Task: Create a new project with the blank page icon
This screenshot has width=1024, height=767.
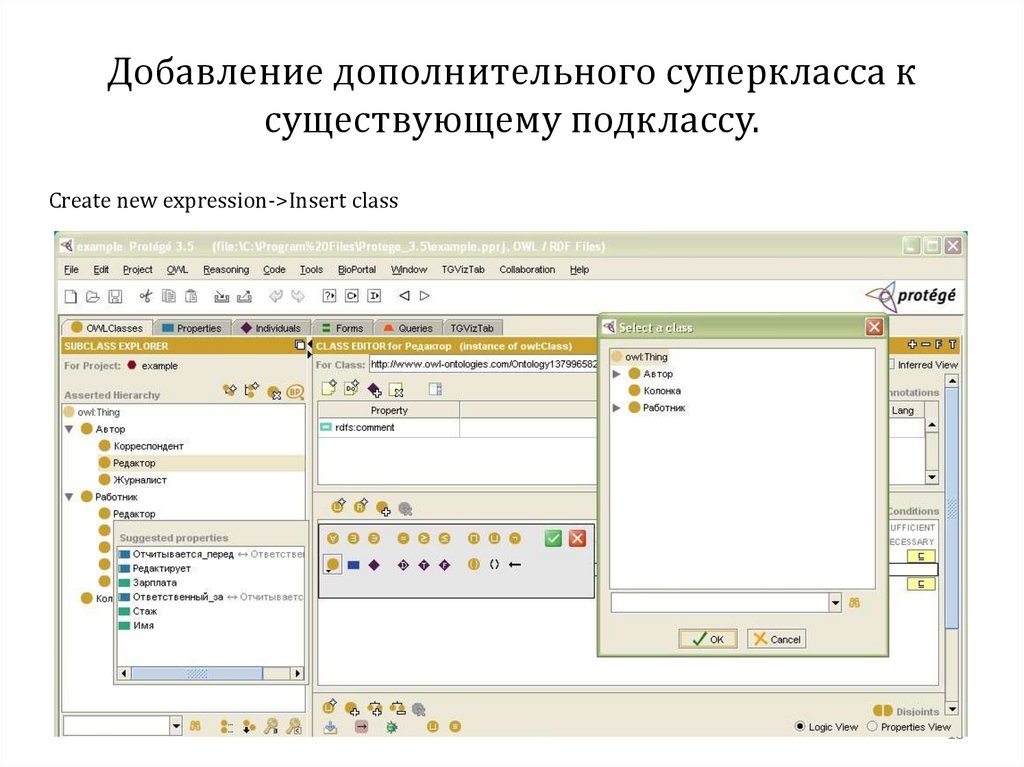Action: tap(71, 297)
